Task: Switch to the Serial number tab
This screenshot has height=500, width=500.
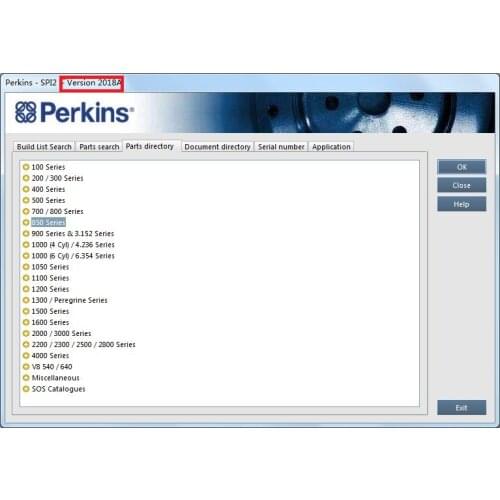Action: 281,147
